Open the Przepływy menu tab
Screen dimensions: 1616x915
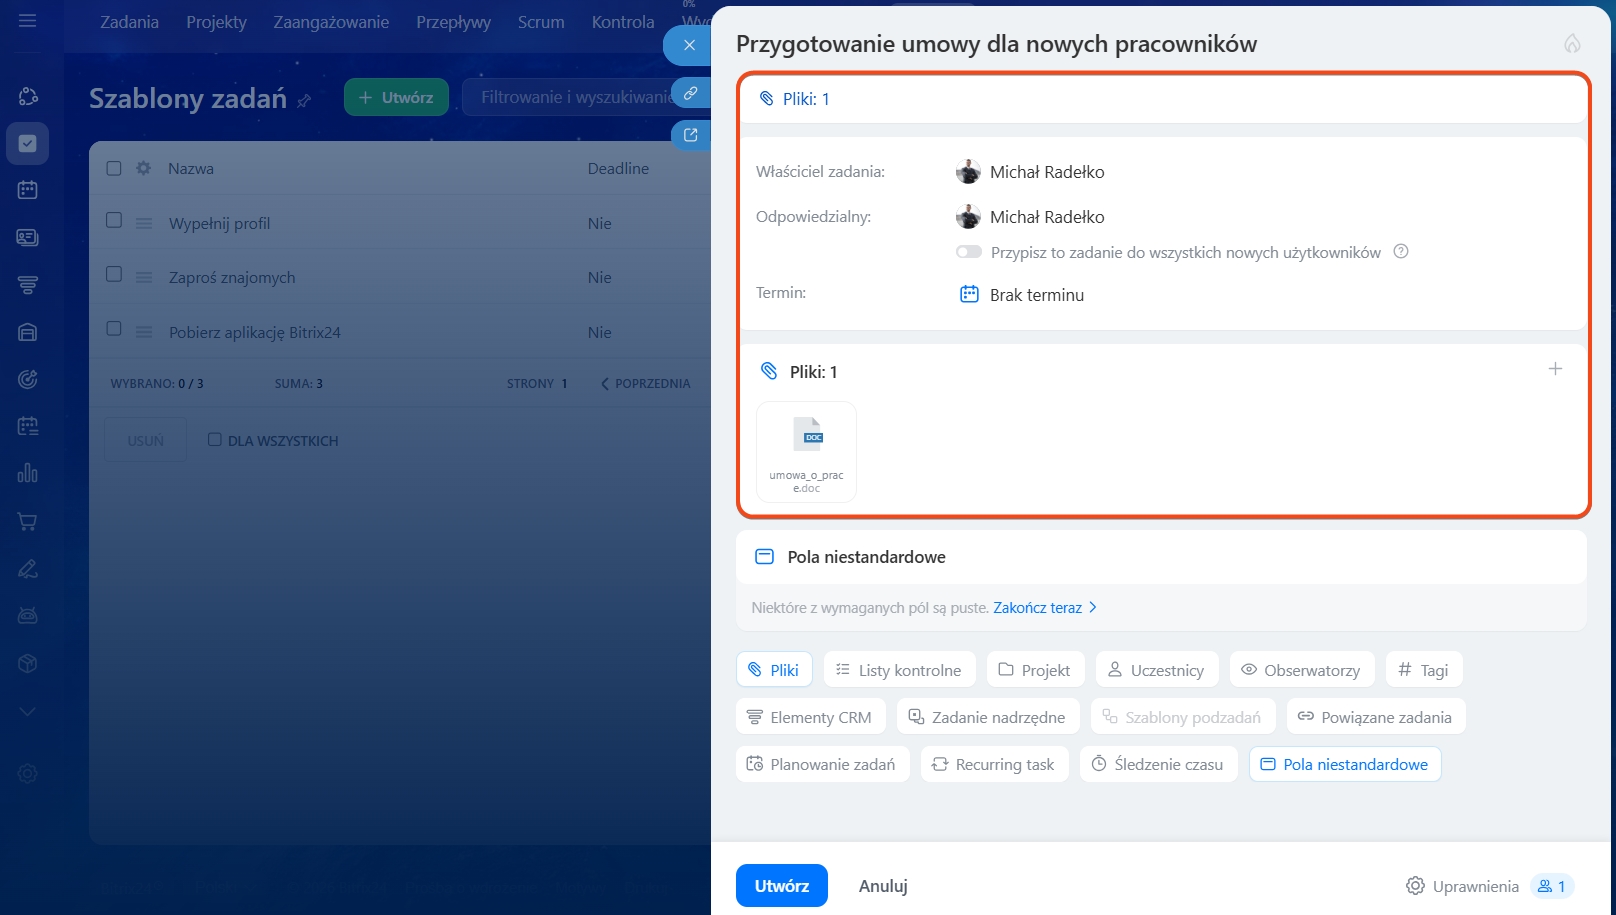tap(453, 22)
